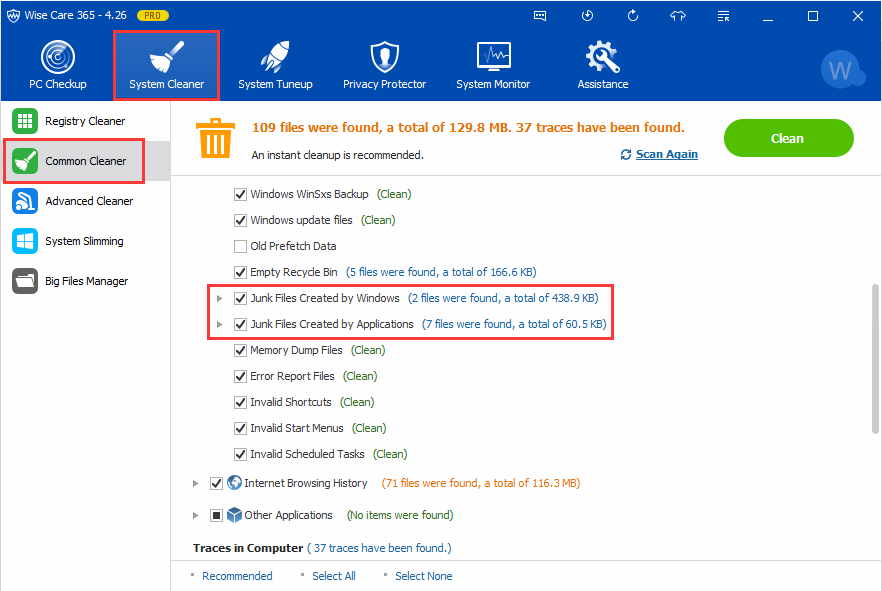The height and width of the screenshot is (591, 882).
Task: Expand Junk Files Created by Applications
Action: point(219,324)
